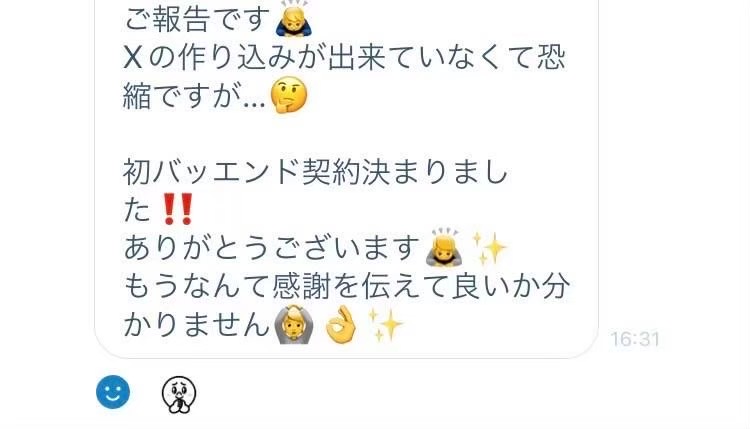Select the もうなんて感謝を伝えて良いか分 line
The height and width of the screenshot is (429, 750).
pyautogui.click(x=347, y=286)
